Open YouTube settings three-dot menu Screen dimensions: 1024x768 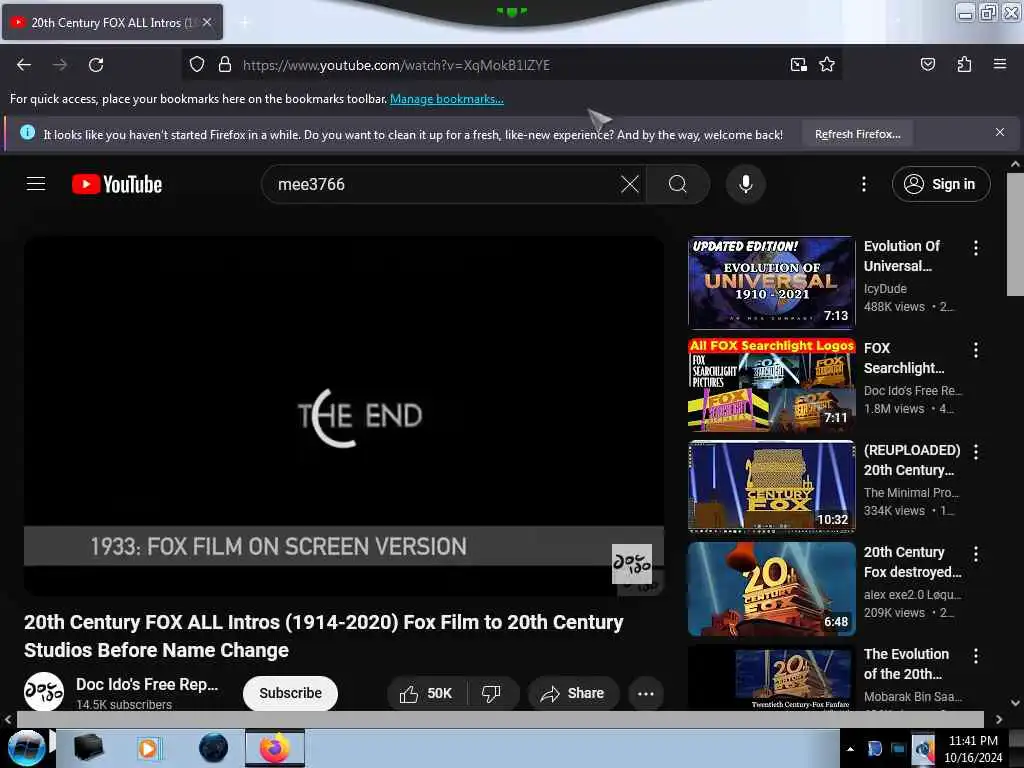click(x=863, y=184)
